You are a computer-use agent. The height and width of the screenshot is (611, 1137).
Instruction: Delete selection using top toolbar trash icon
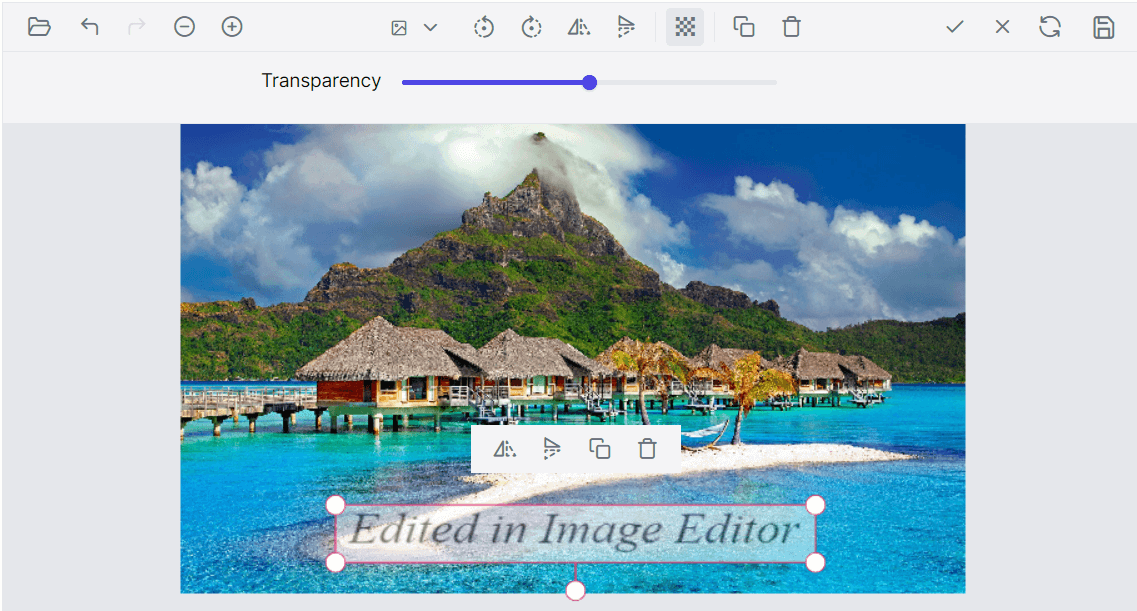[791, 27]
